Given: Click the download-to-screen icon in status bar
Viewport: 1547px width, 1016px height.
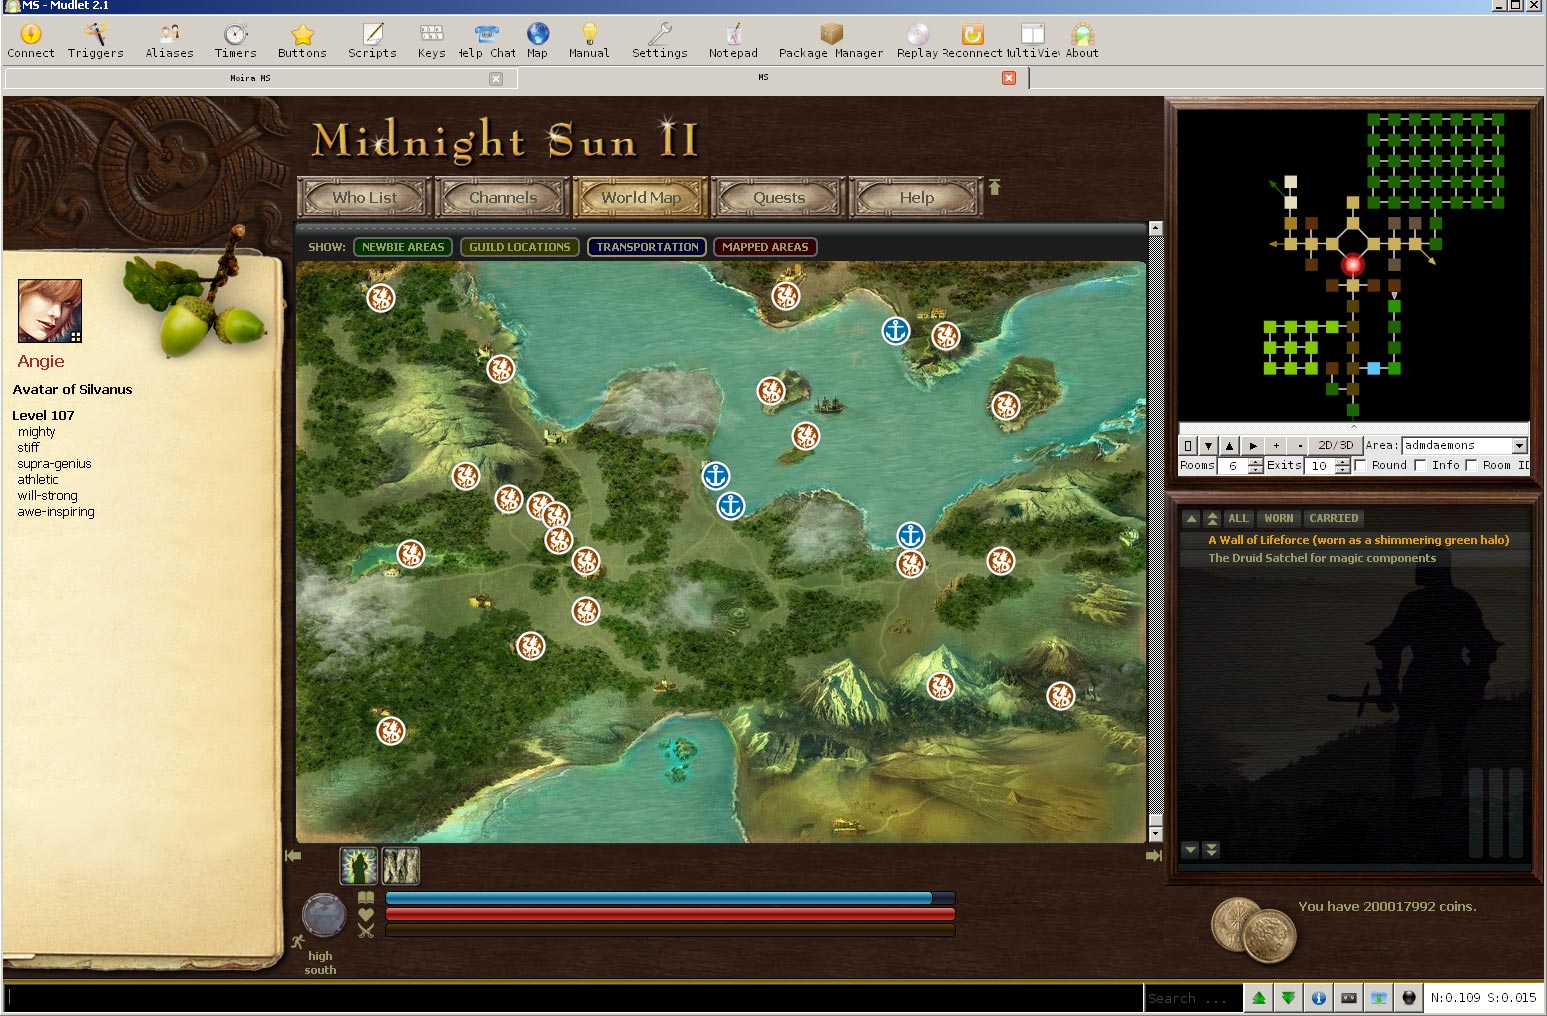Looking at the screenshot, I should point(1379,997).
